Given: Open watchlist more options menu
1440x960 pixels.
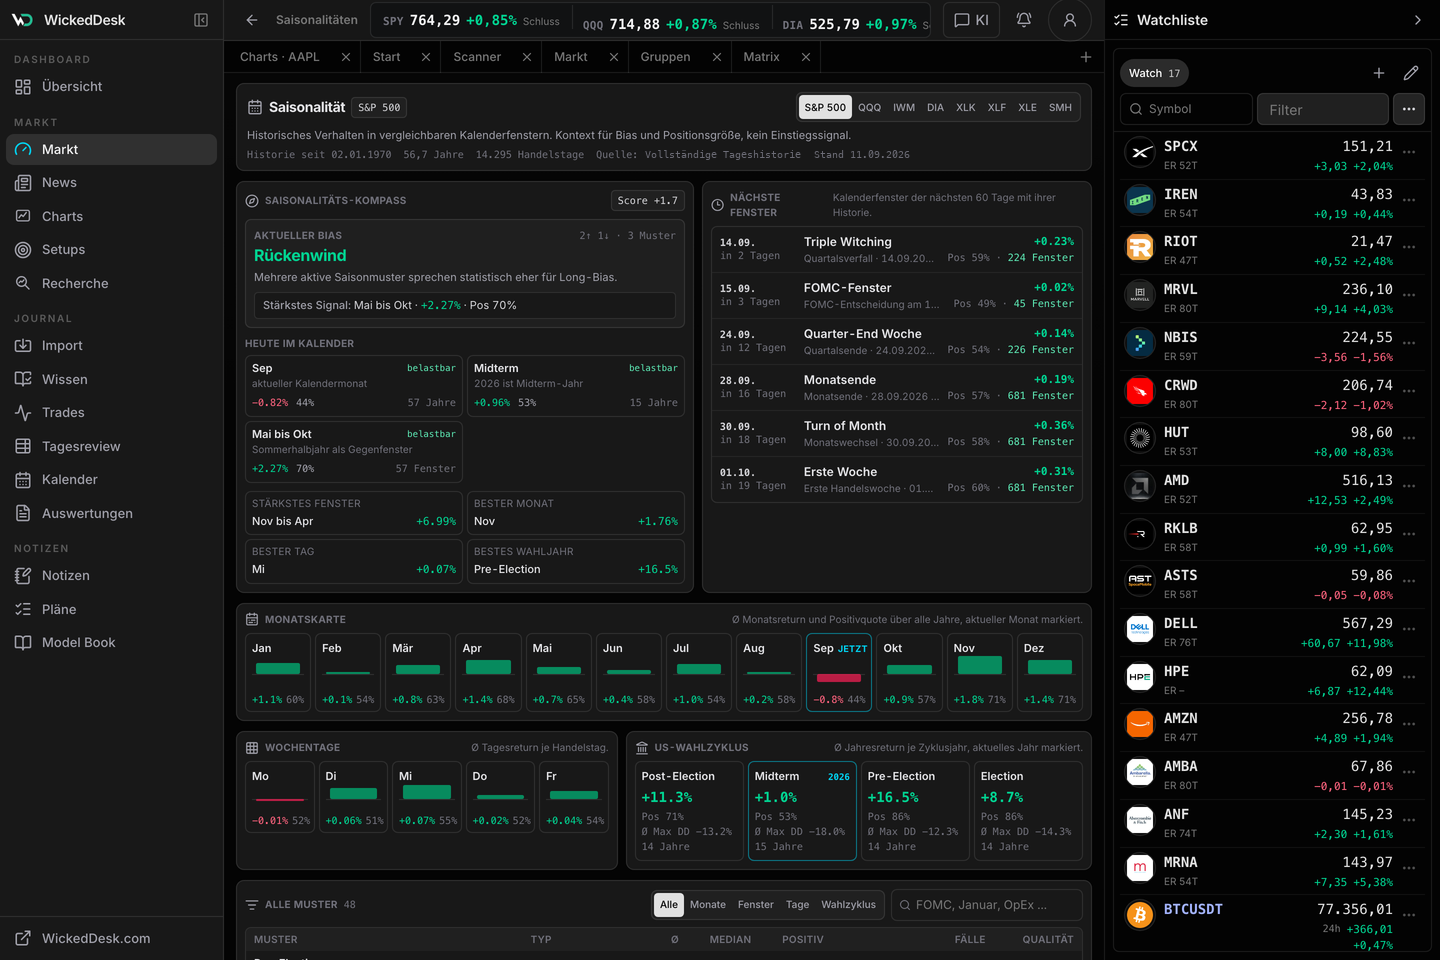Looking at the screenshot, I should coord(1409,109).
